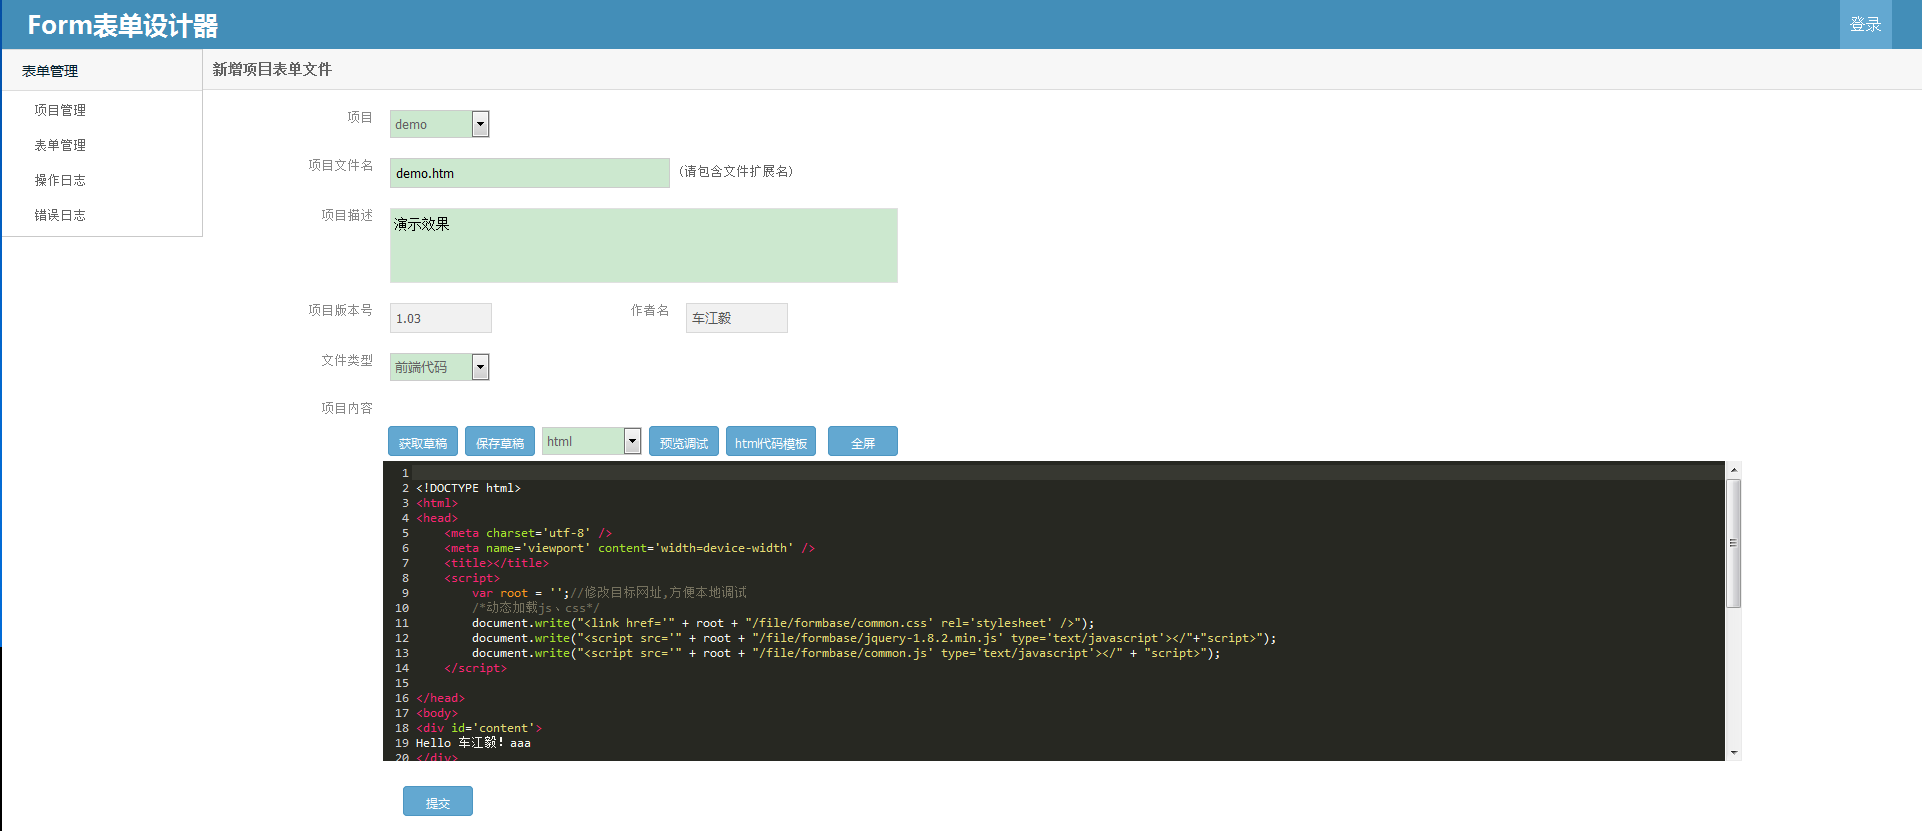Click the line number 1 in the editor gutter
This screenshot has height=831, width=1922.
(405, 473)
